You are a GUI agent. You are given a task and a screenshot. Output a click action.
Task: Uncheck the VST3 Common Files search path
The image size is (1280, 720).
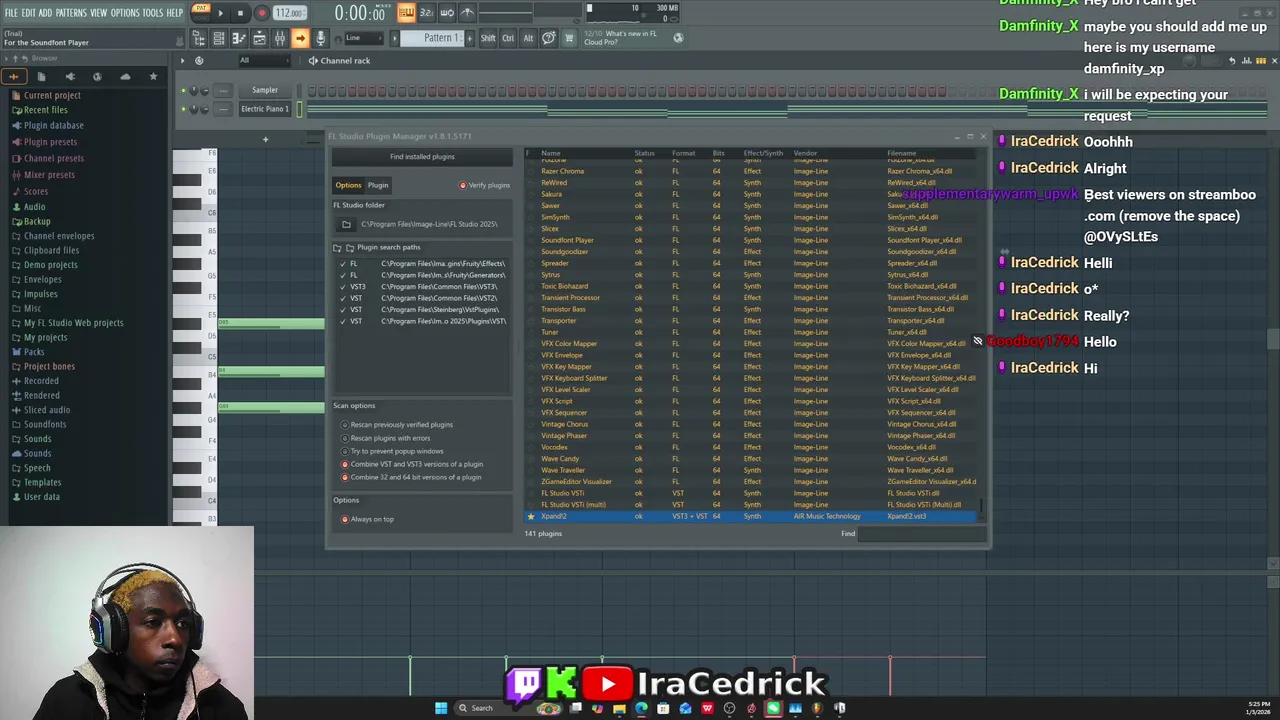coord(343,287)
